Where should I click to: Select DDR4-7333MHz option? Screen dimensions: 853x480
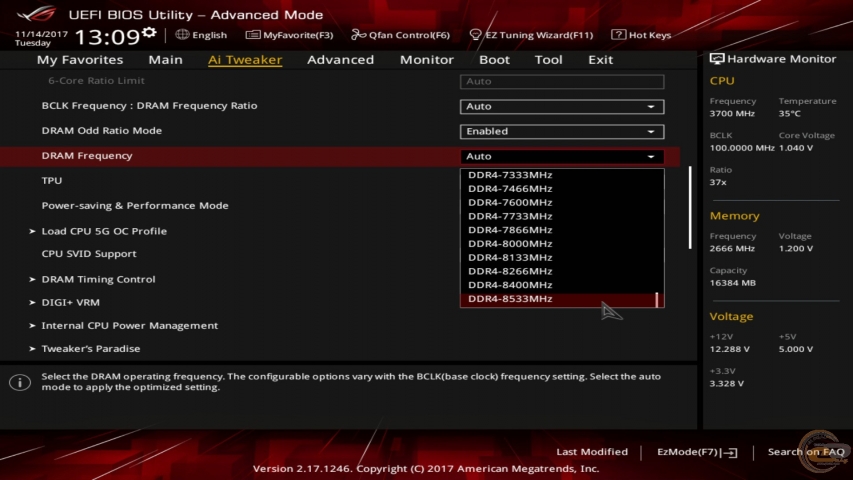(562, 175)
